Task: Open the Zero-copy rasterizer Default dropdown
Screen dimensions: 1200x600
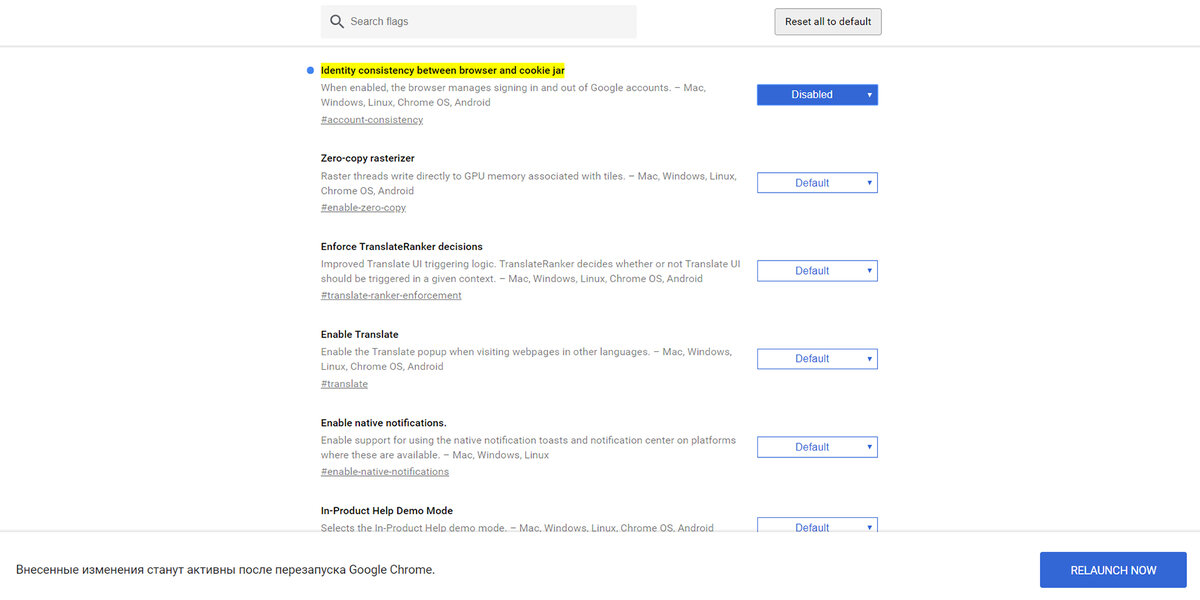Action: coord(817,183)
